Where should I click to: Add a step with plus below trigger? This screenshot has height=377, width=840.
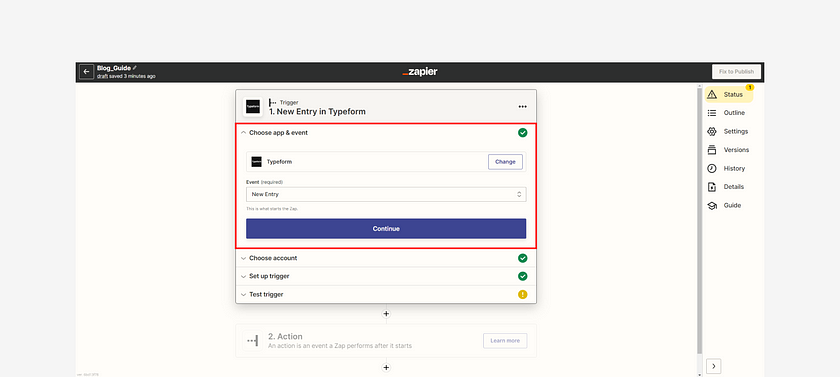click(386, 314)
